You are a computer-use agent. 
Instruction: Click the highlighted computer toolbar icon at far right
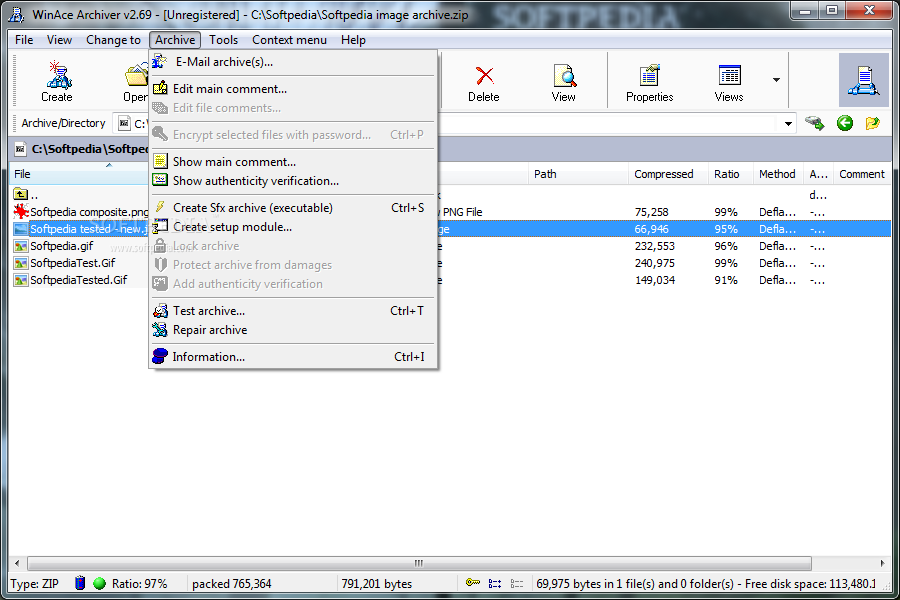point(863,80)
